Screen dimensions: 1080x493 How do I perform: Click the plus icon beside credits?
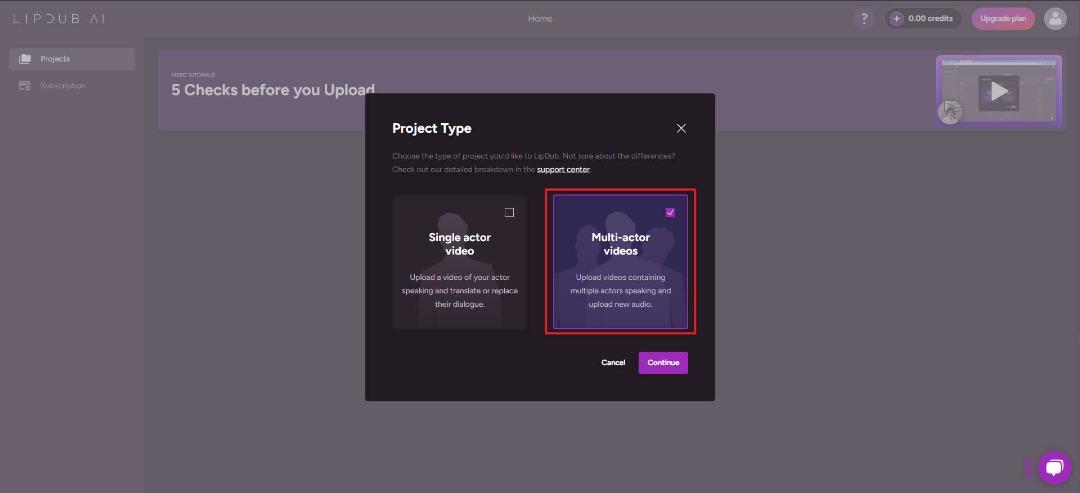[x=896, y=19]
